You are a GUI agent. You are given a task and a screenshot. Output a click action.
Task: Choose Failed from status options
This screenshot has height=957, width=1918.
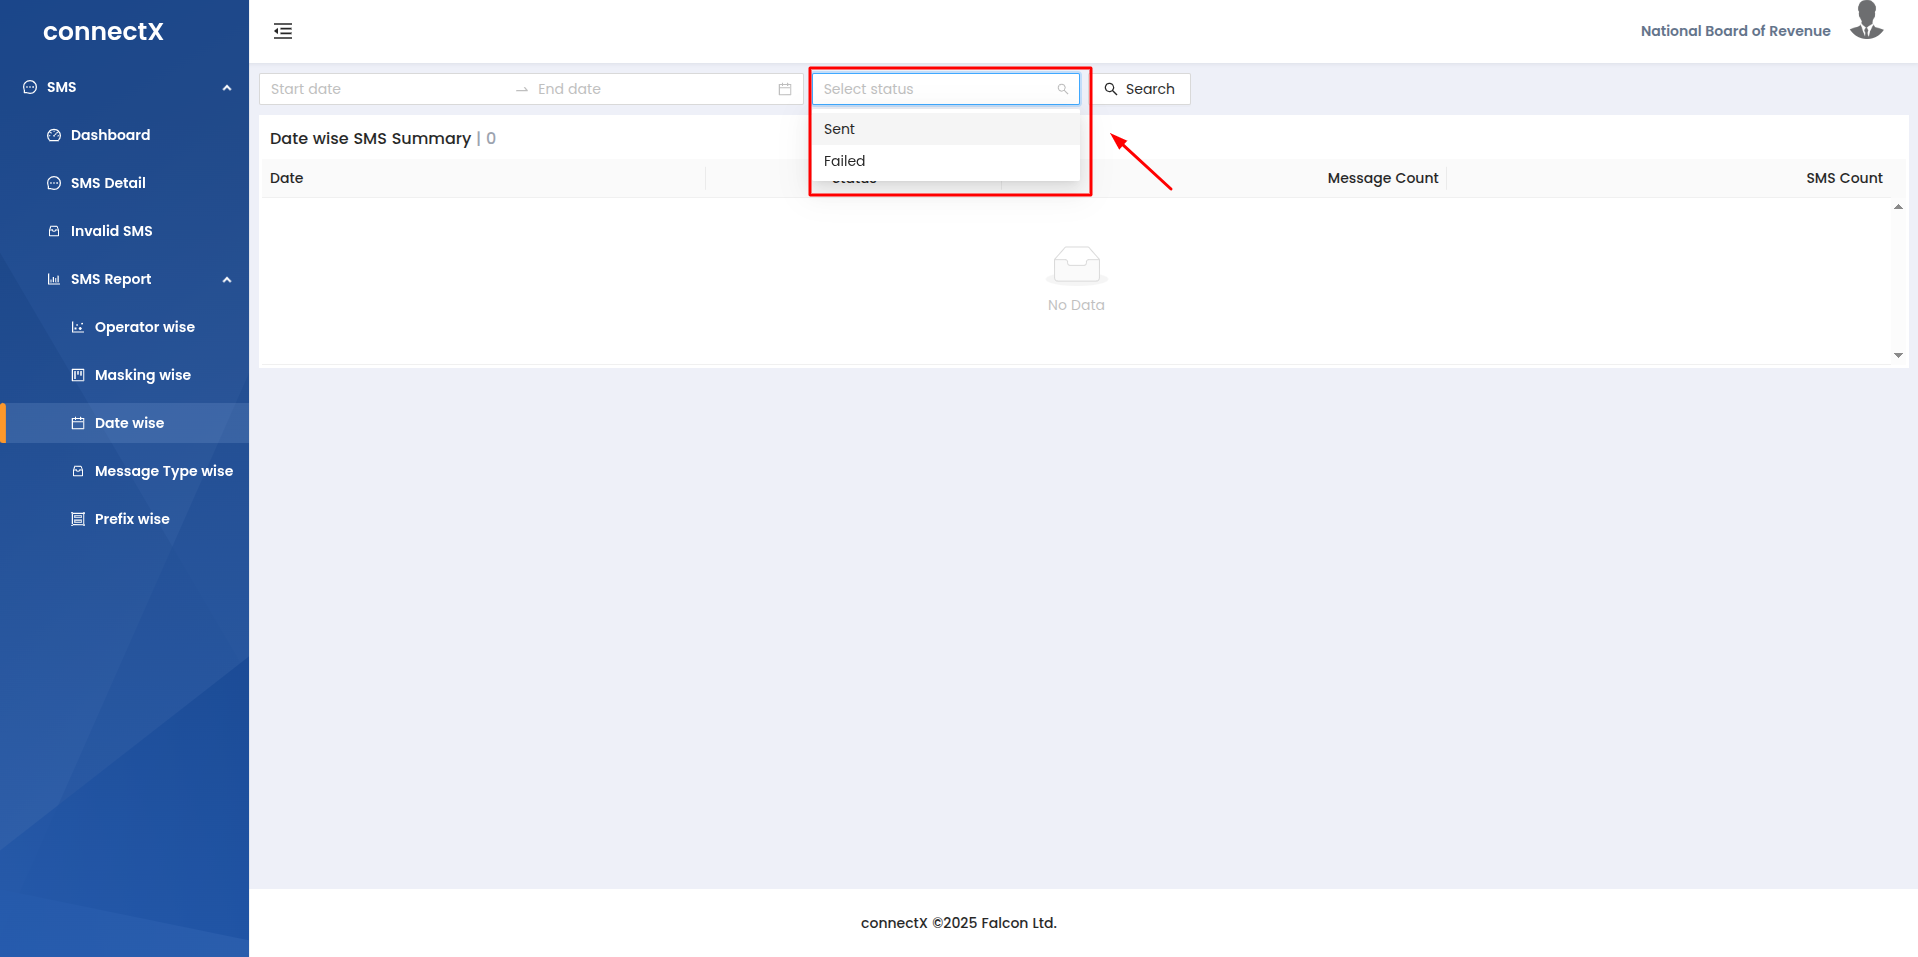(845, 161)
